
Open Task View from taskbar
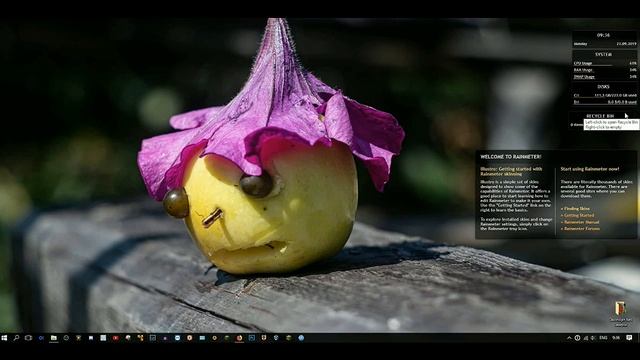(28, 338)
